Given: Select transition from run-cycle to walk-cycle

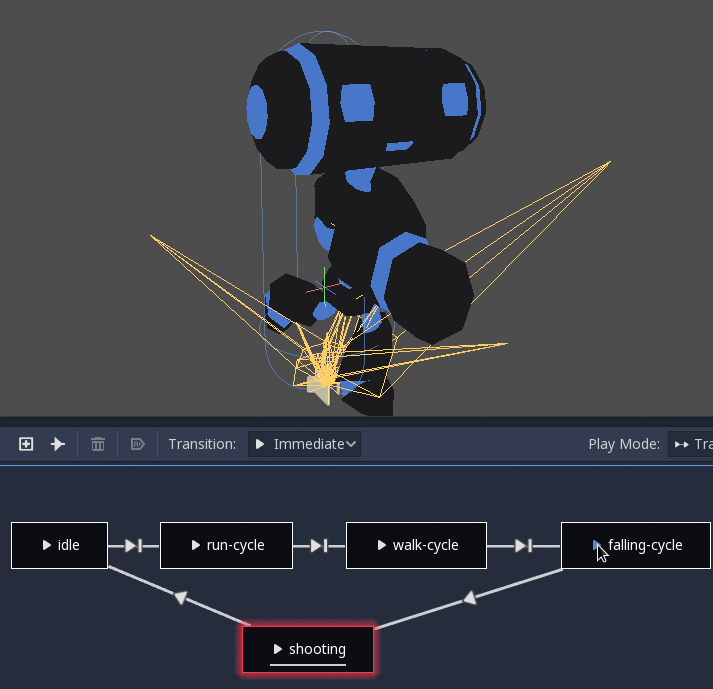Looking at the screenshot, I should (319, 546).
